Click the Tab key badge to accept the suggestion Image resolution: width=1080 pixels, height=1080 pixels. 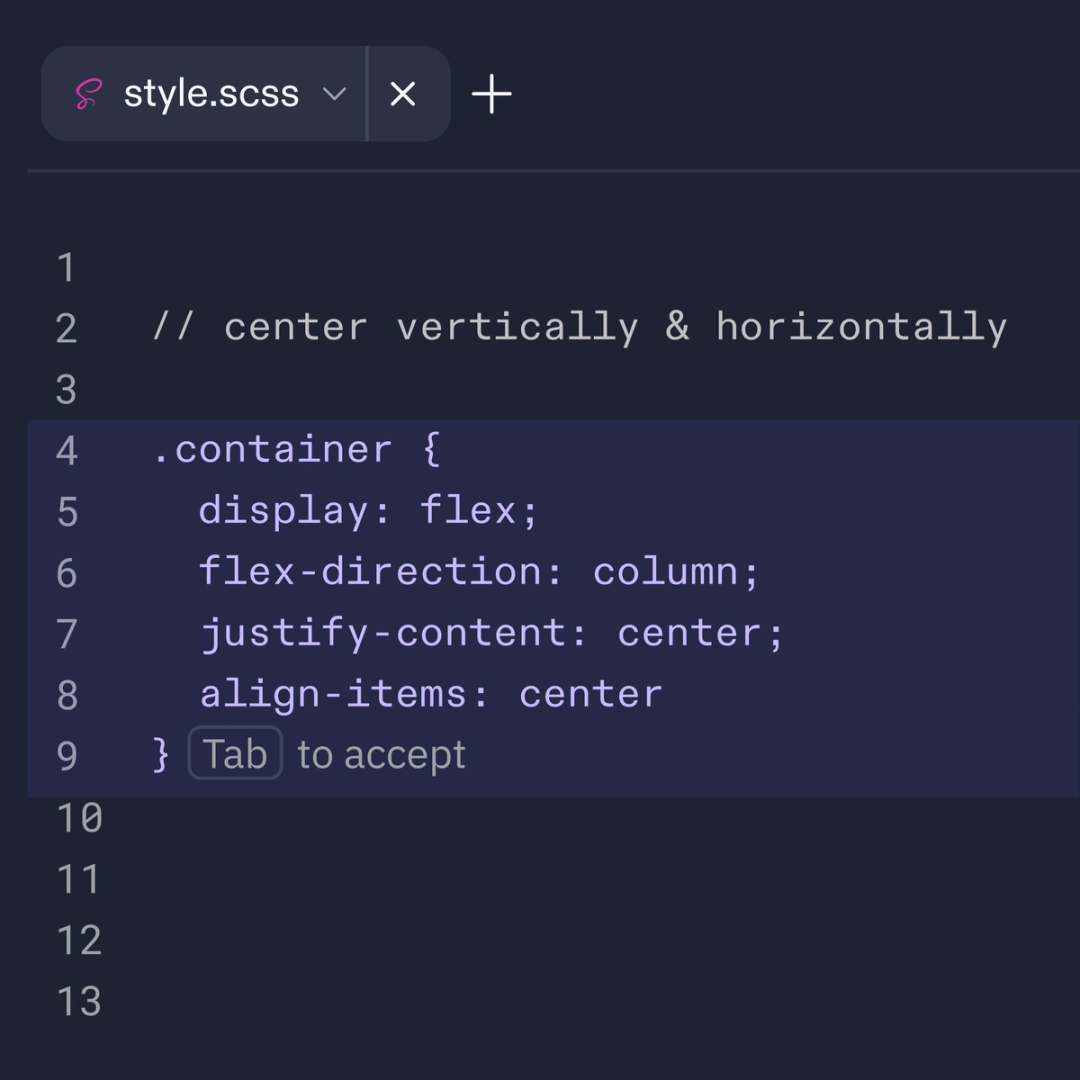(x=235, y=753)
